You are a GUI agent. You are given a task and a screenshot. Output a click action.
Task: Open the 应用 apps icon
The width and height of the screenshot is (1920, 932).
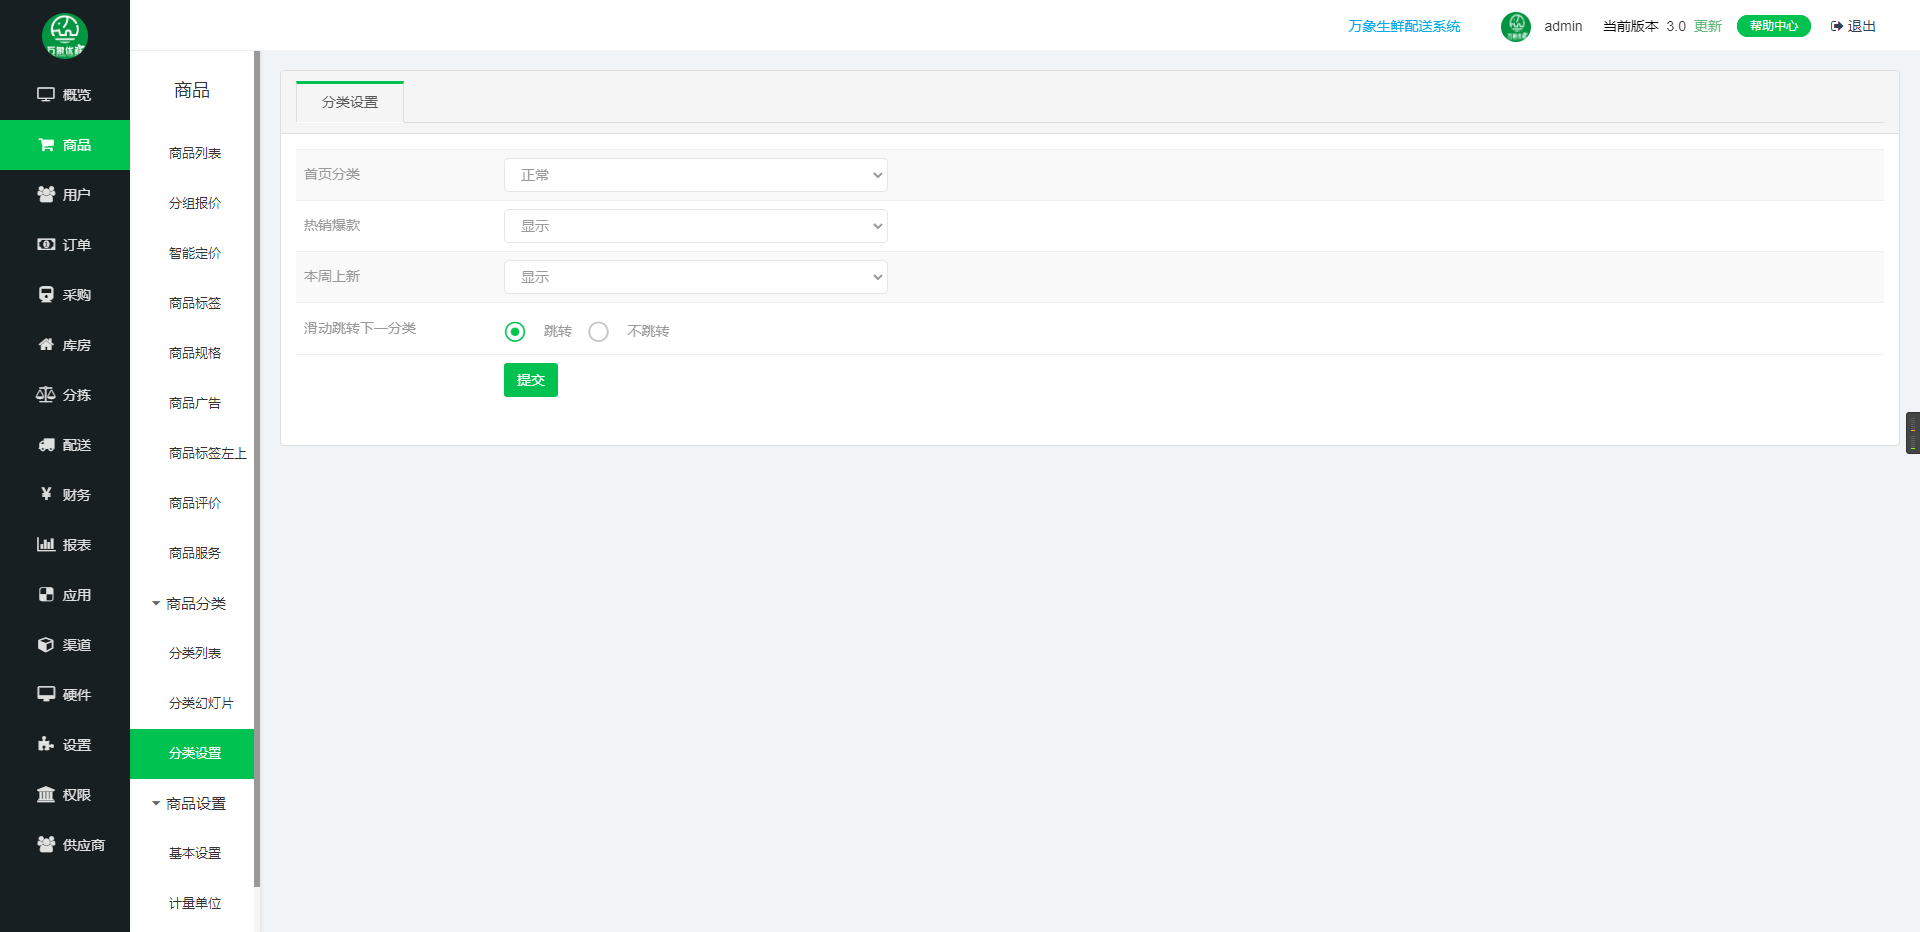(x=46, y=594)
